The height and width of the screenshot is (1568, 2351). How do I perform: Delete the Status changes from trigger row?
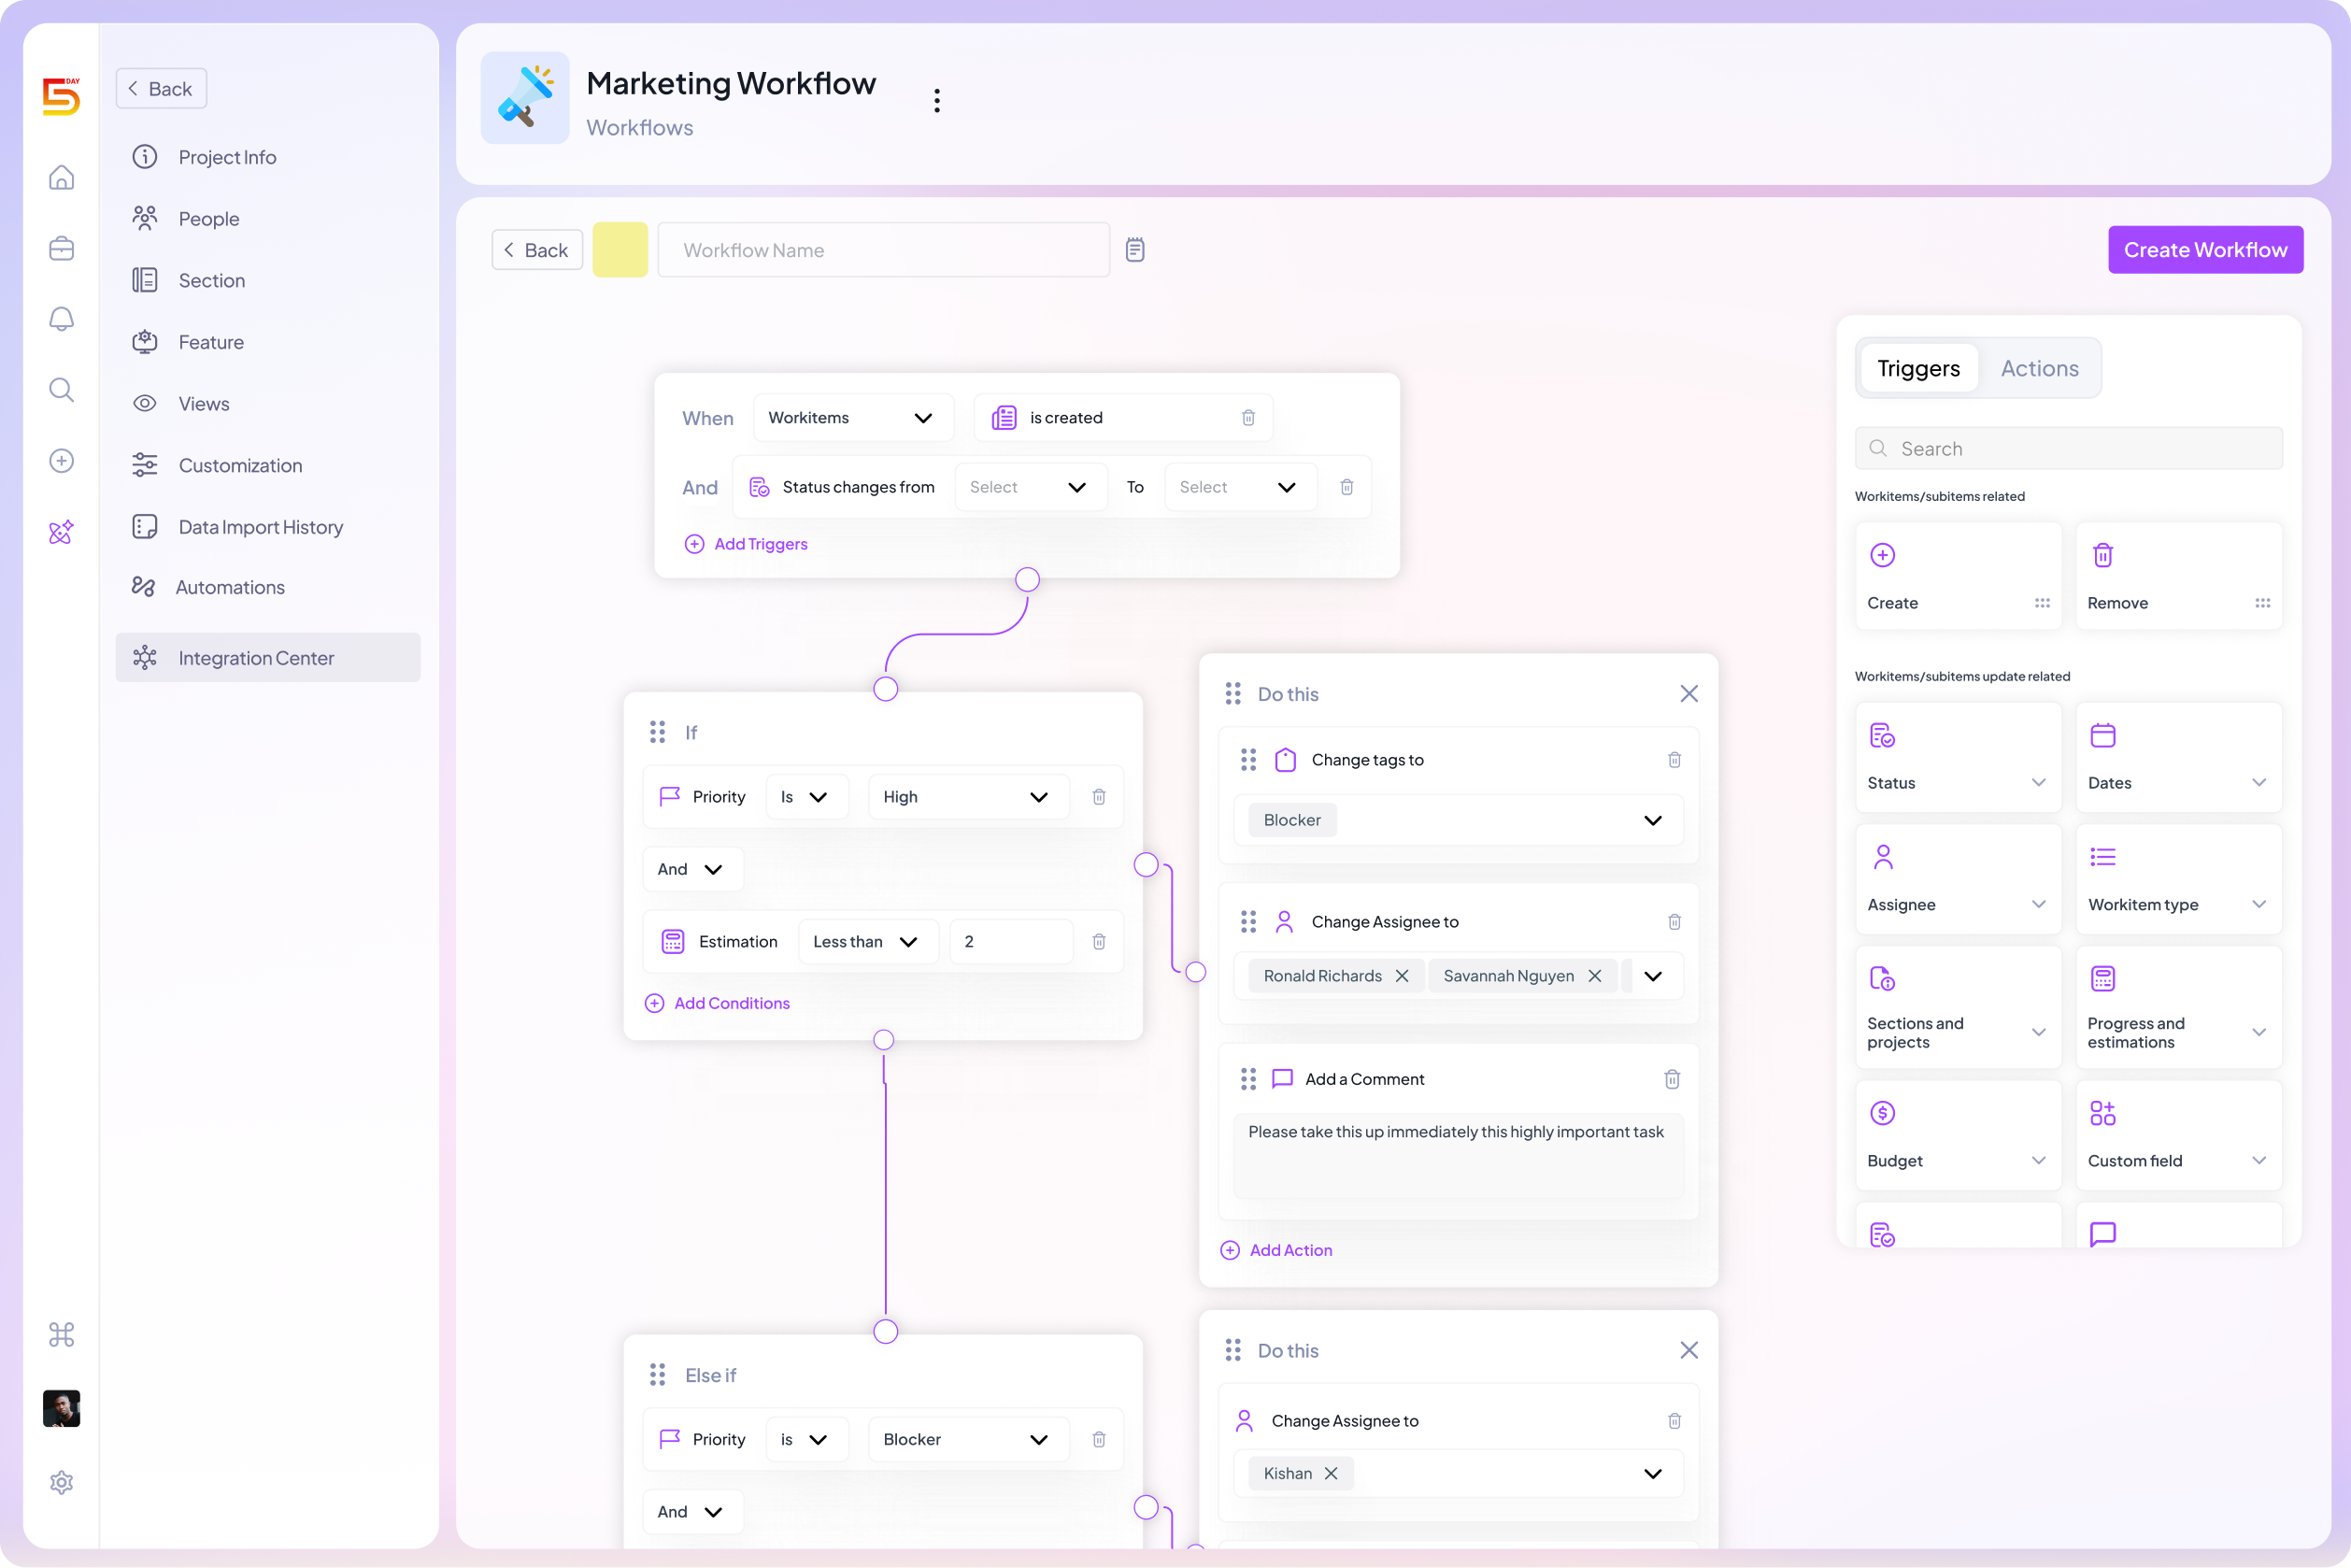[x=1346, y=487]
